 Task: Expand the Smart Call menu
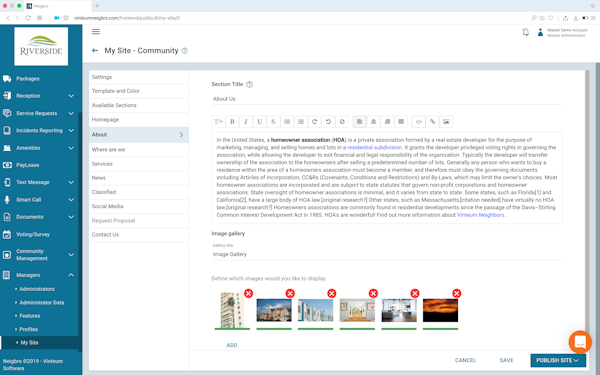point(71,199)
